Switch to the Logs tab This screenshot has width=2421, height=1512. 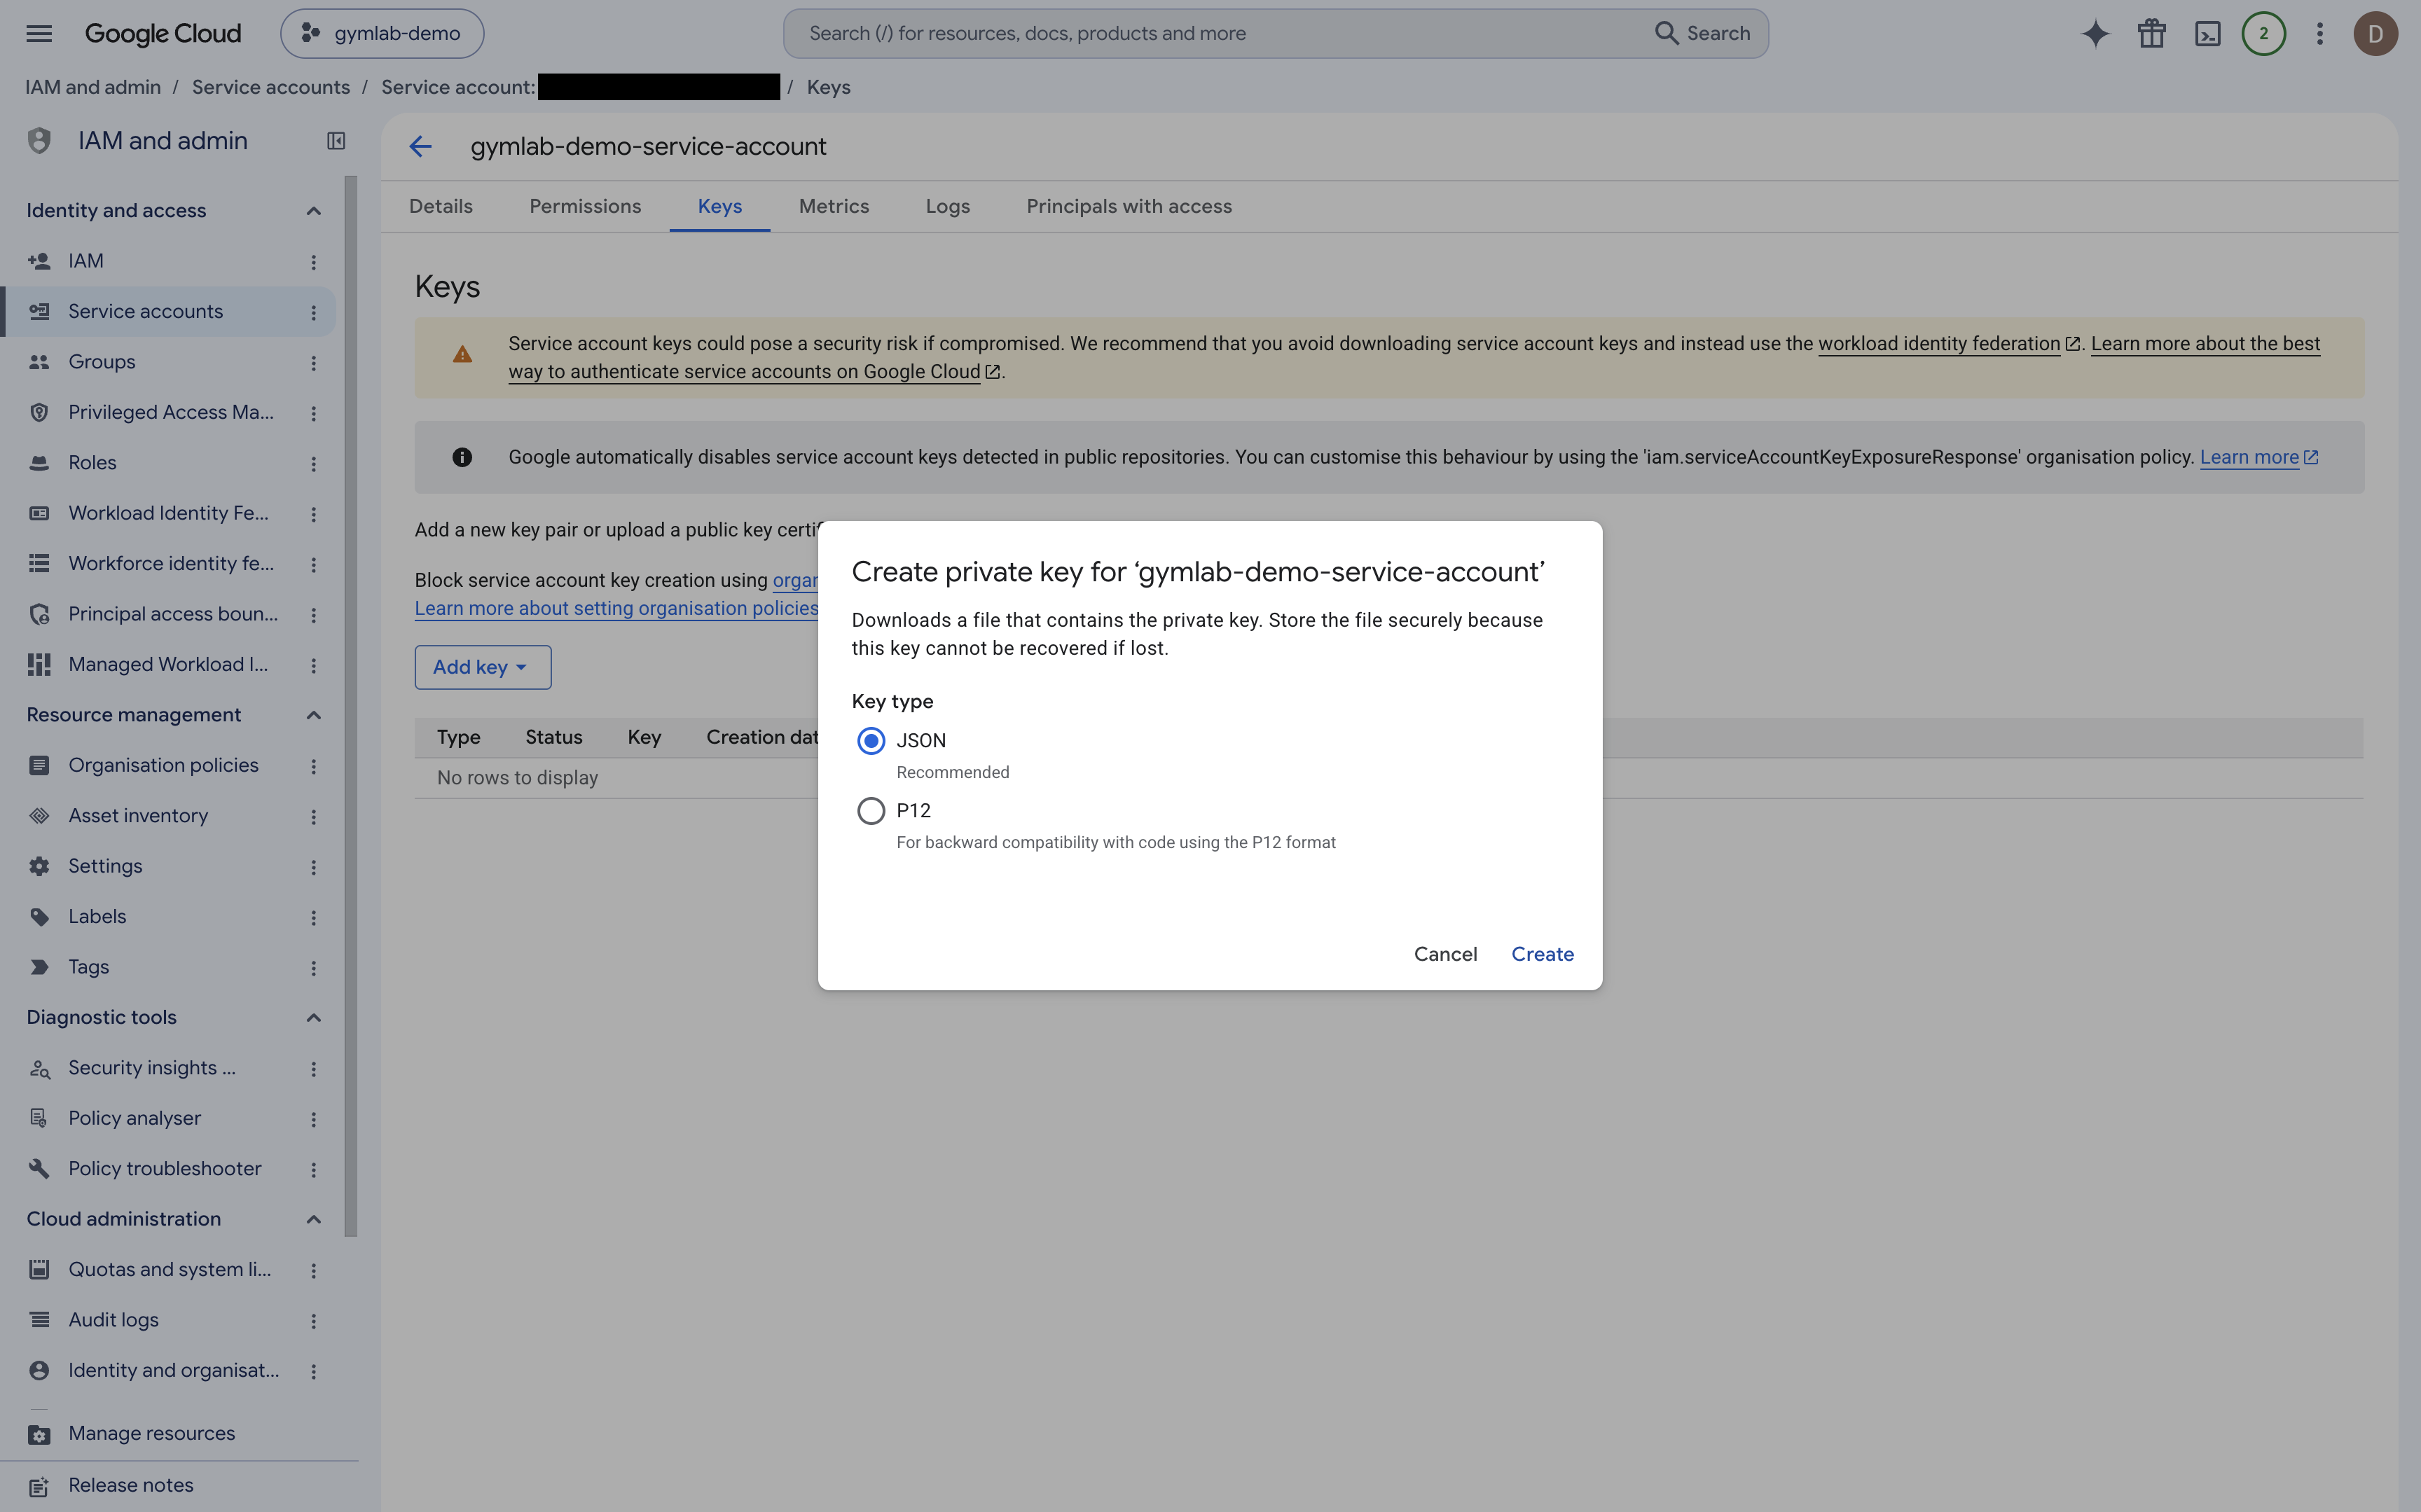coord(948,206)
